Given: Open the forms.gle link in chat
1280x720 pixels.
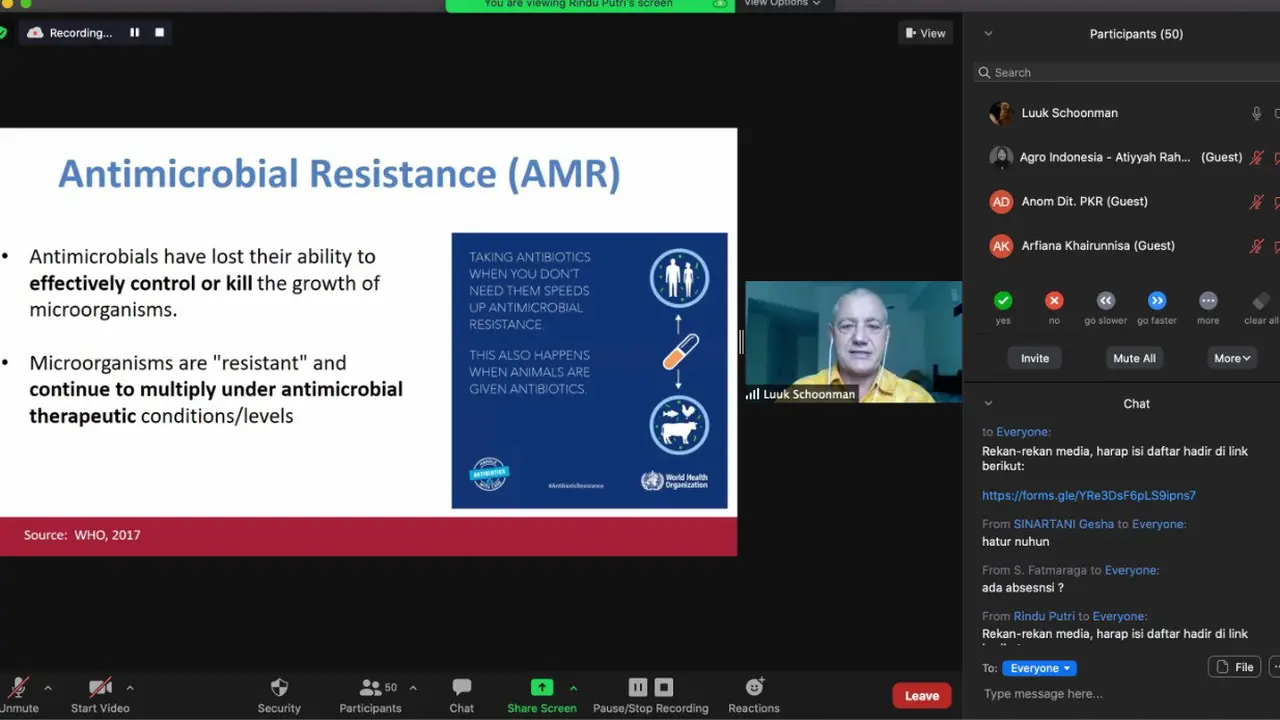Looking at the screenshot, I should click(1089, 495).
